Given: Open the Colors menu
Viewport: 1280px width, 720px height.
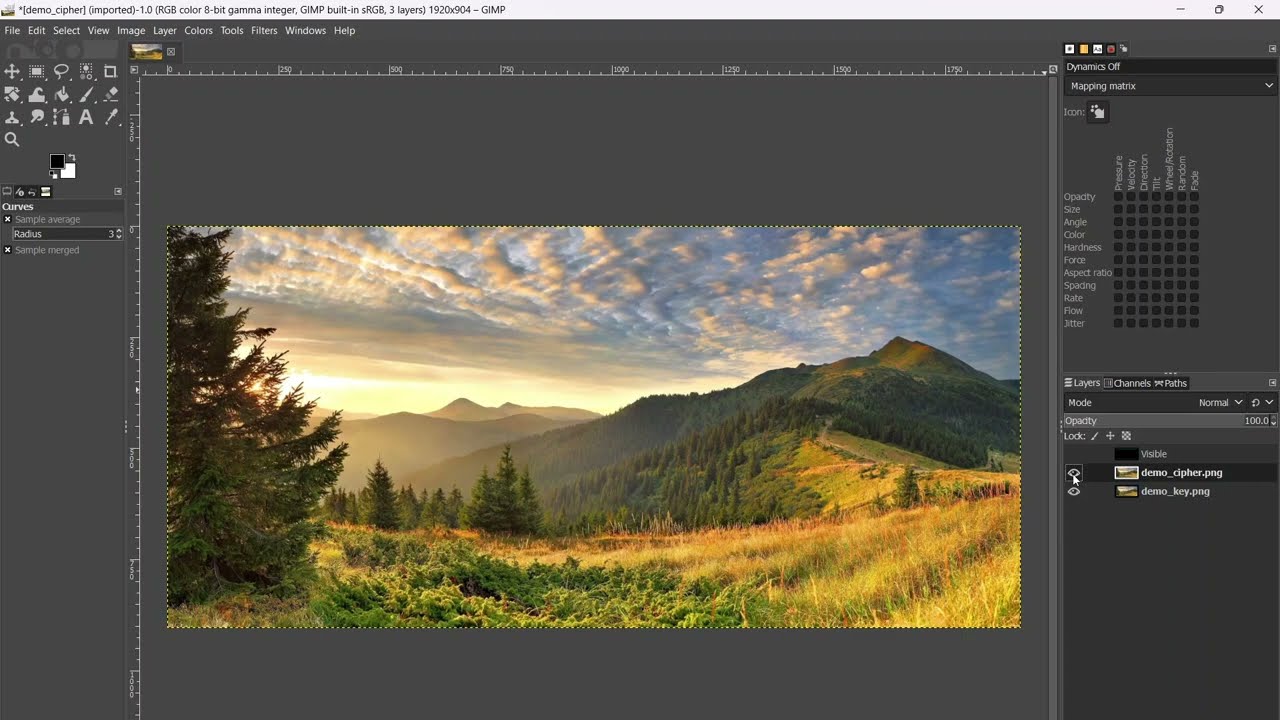Looking at the screenshot, I should pyautogui.click(x=198, y=31).
